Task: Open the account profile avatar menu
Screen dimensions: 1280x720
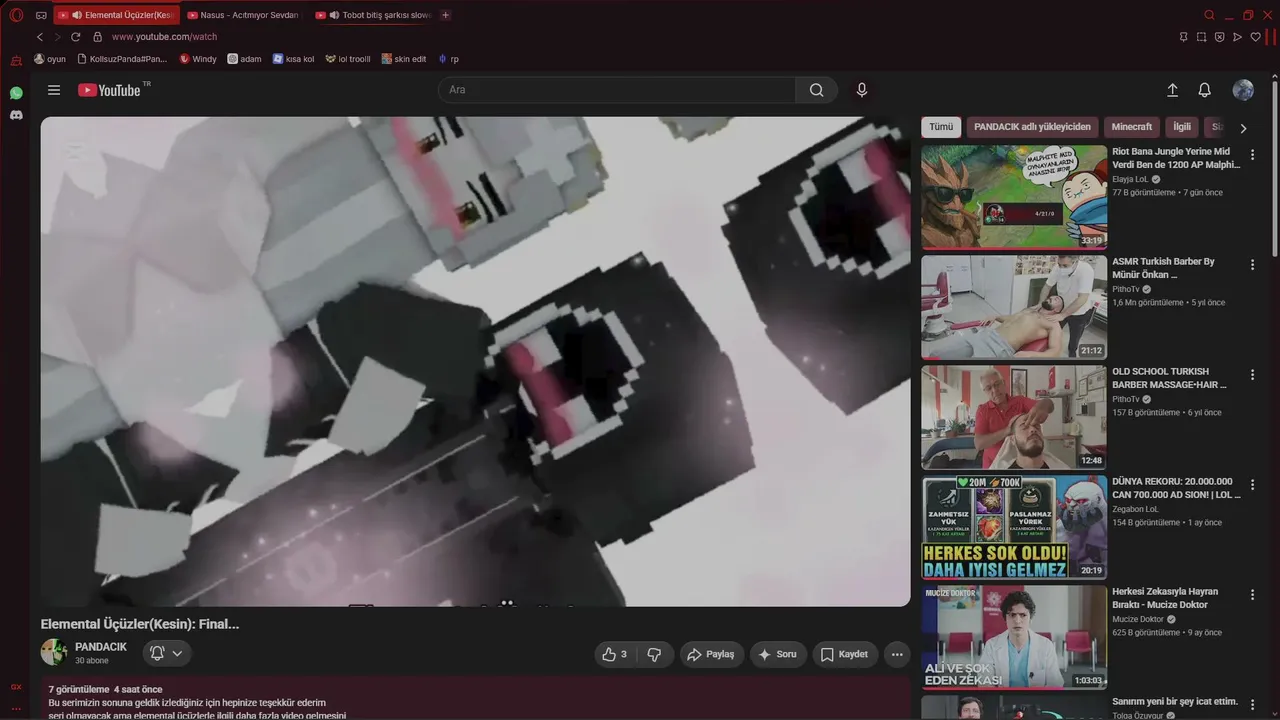Action: (1243, 90)
